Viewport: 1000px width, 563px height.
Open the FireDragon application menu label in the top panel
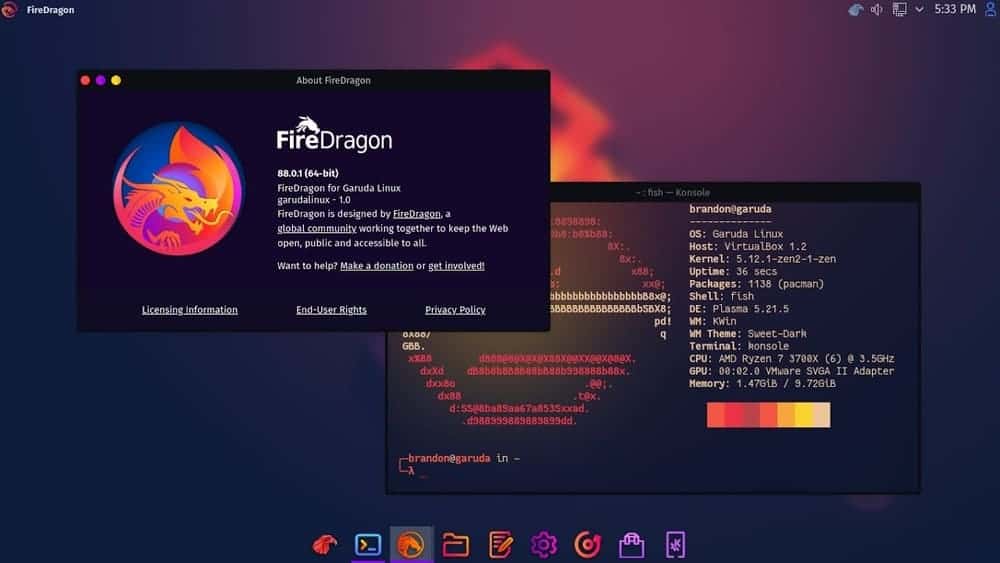(50, 10)
